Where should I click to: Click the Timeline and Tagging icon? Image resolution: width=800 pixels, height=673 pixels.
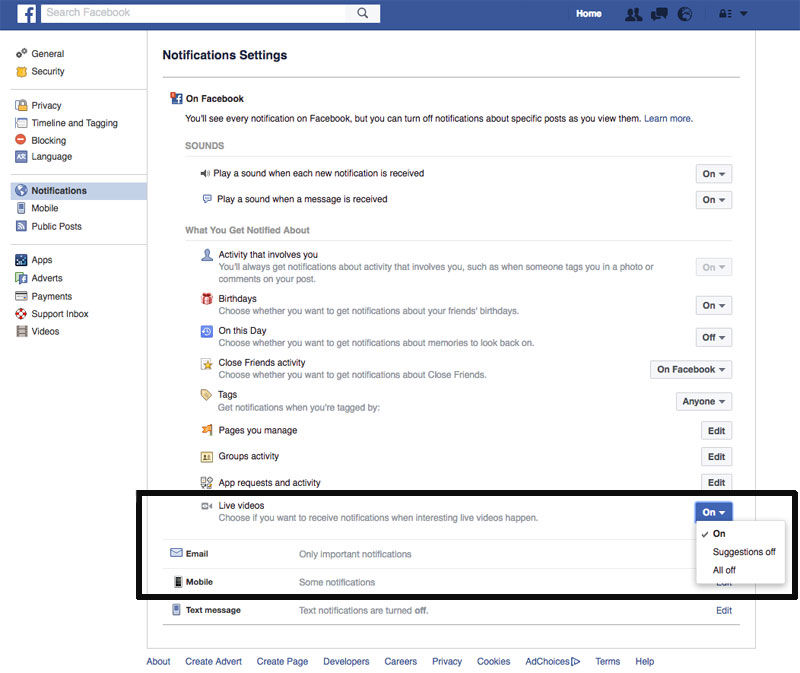point(21,123)
